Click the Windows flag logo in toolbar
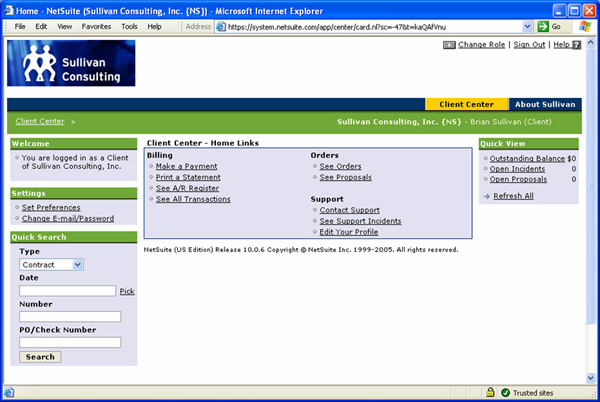This screenshot has width=600, height=402. [585, 26]
